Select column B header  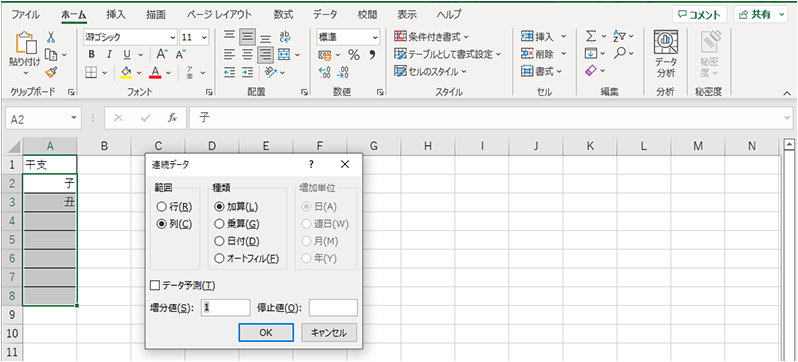pos(104,147)
